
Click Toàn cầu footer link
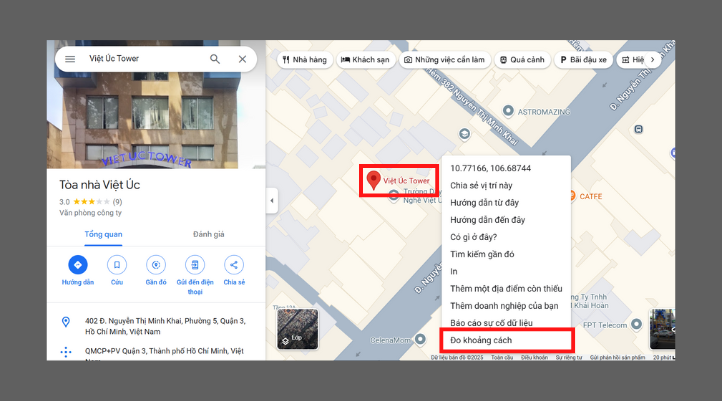pyautogui.click(x=502, y=357)
